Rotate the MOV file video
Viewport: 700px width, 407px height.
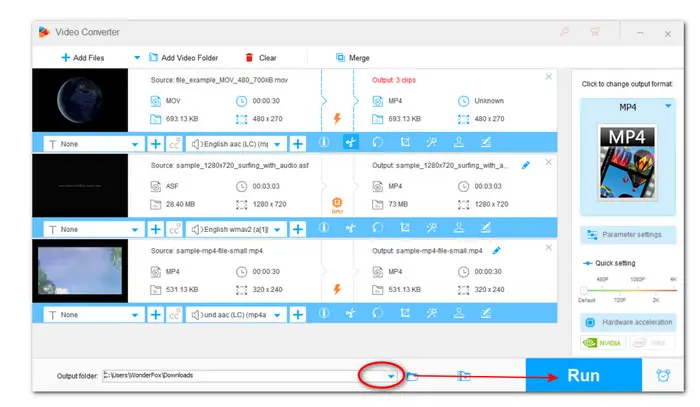378,142
